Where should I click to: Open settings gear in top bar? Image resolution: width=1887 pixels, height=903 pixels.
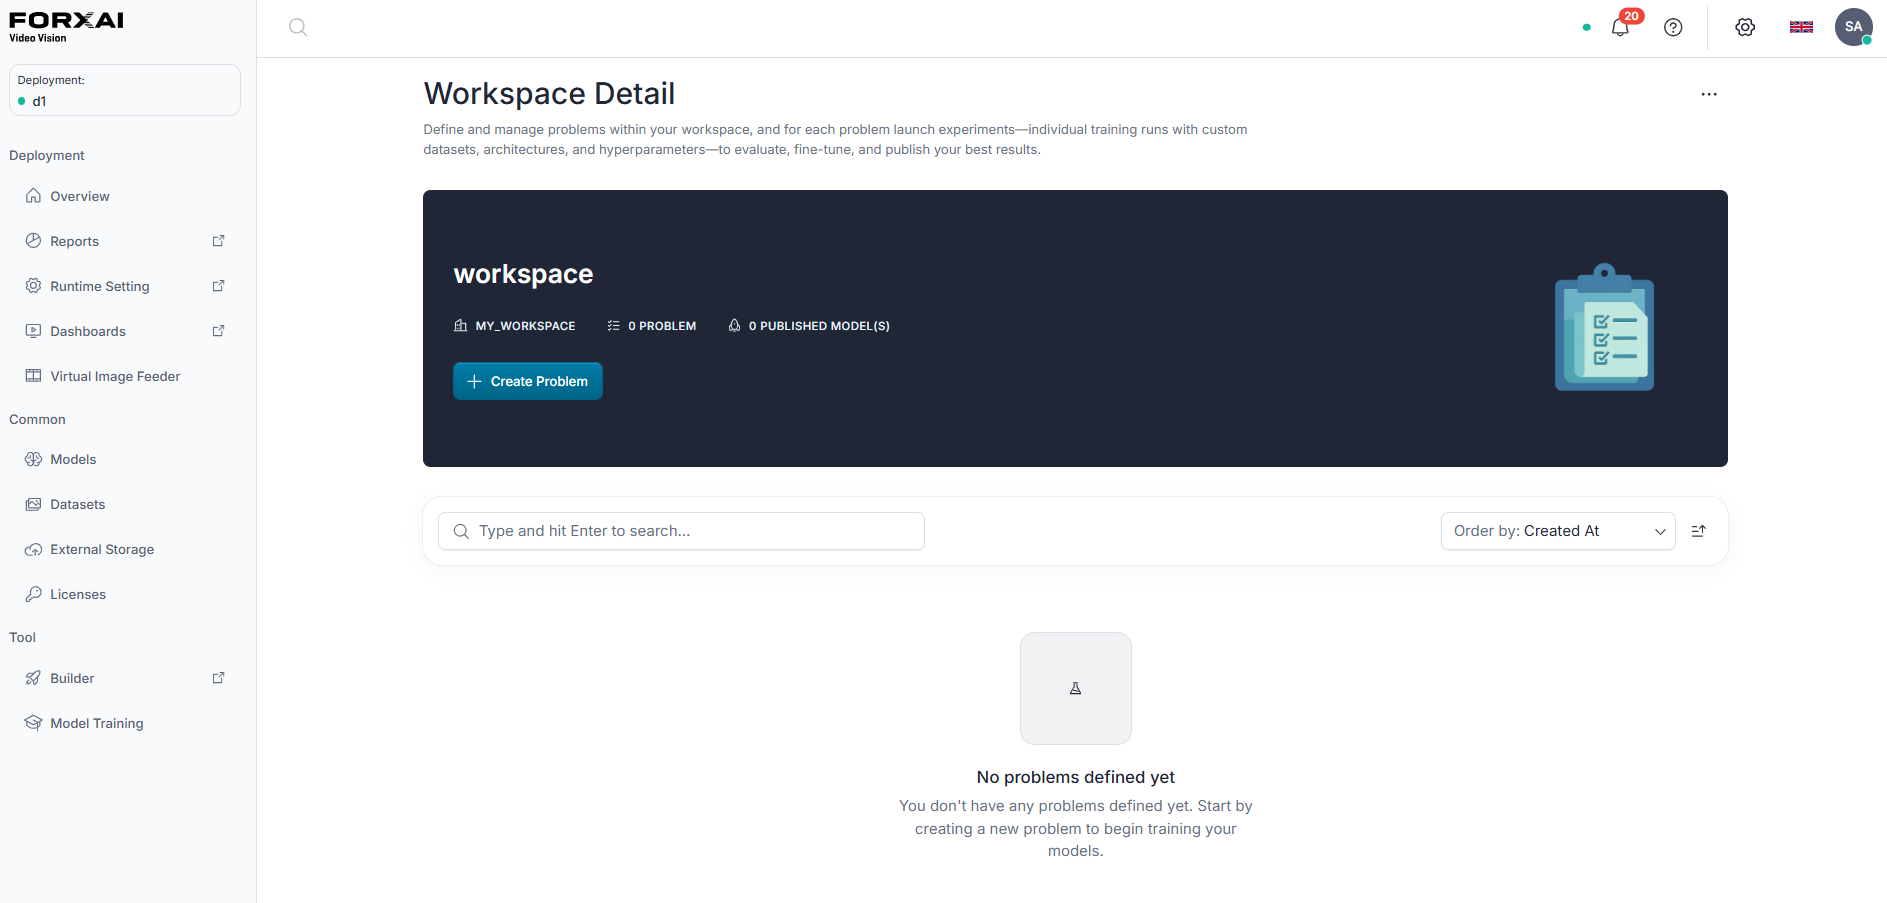pos(1745,27)
